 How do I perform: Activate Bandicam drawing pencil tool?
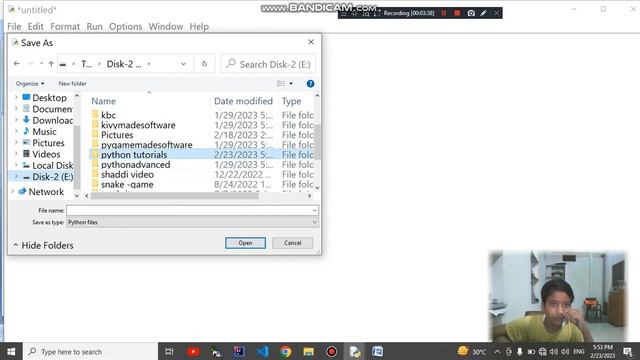point(484,13)
